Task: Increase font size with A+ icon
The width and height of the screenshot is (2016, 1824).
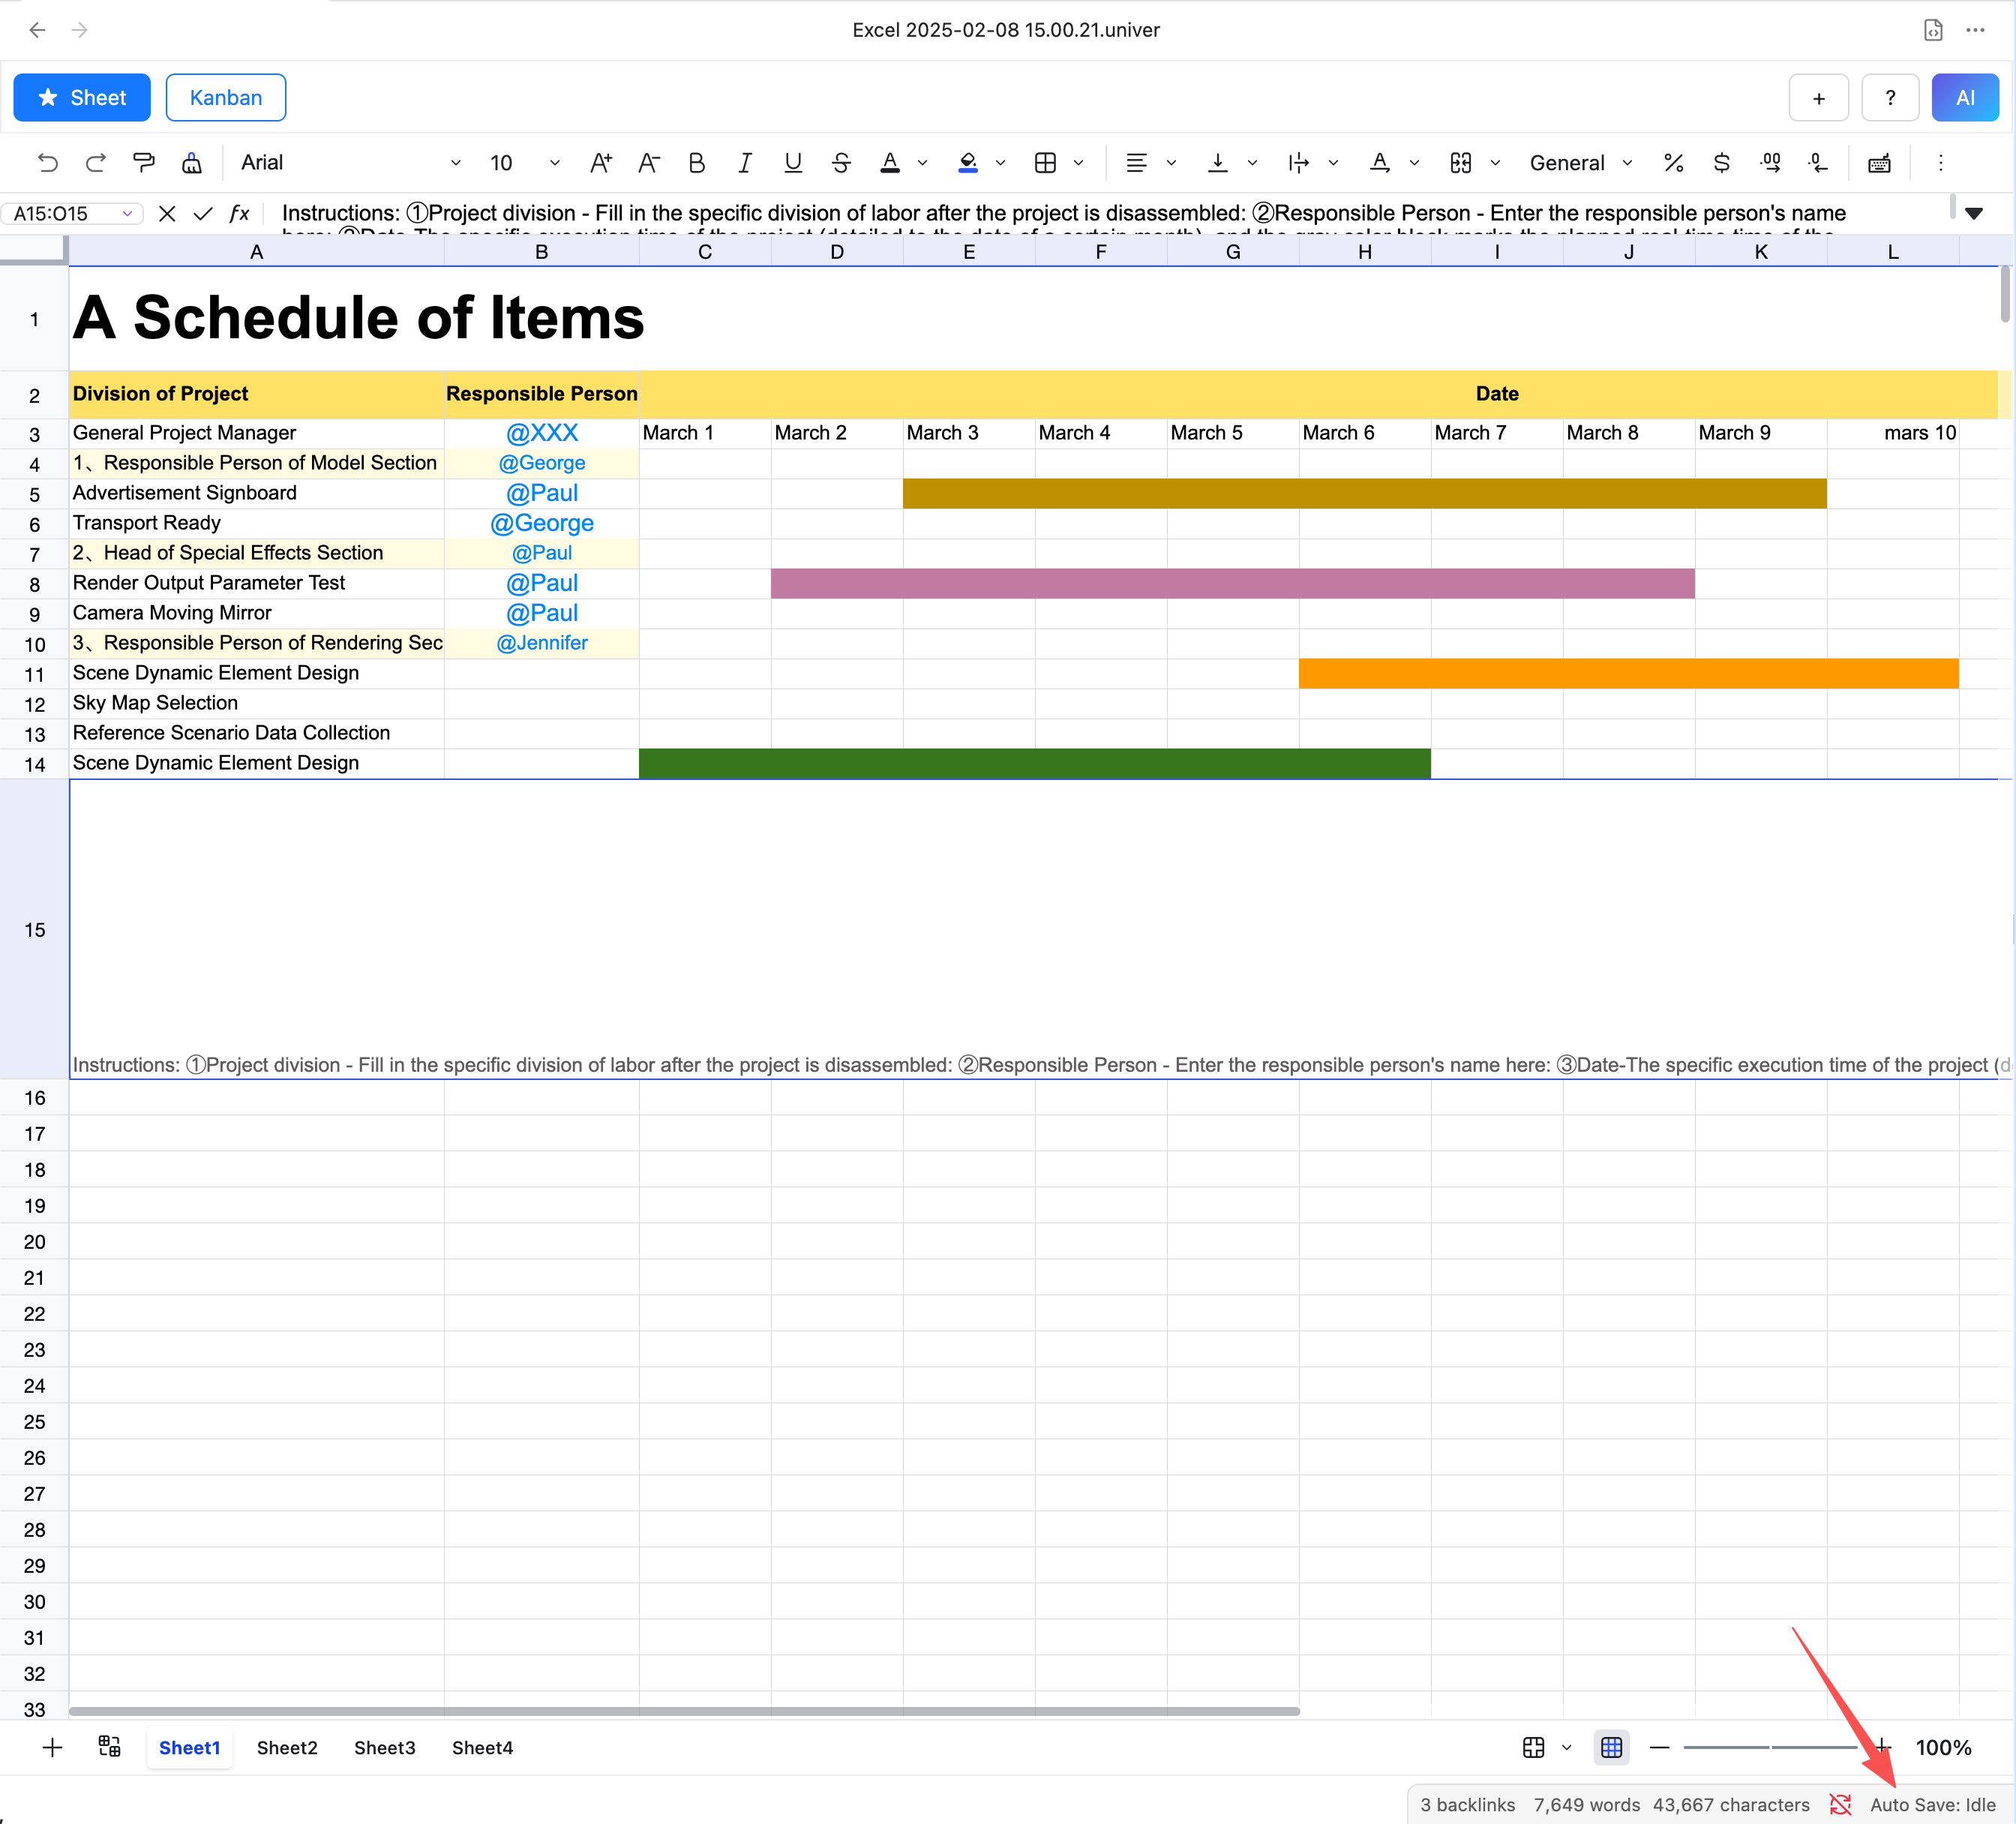Action: [600, 163]
